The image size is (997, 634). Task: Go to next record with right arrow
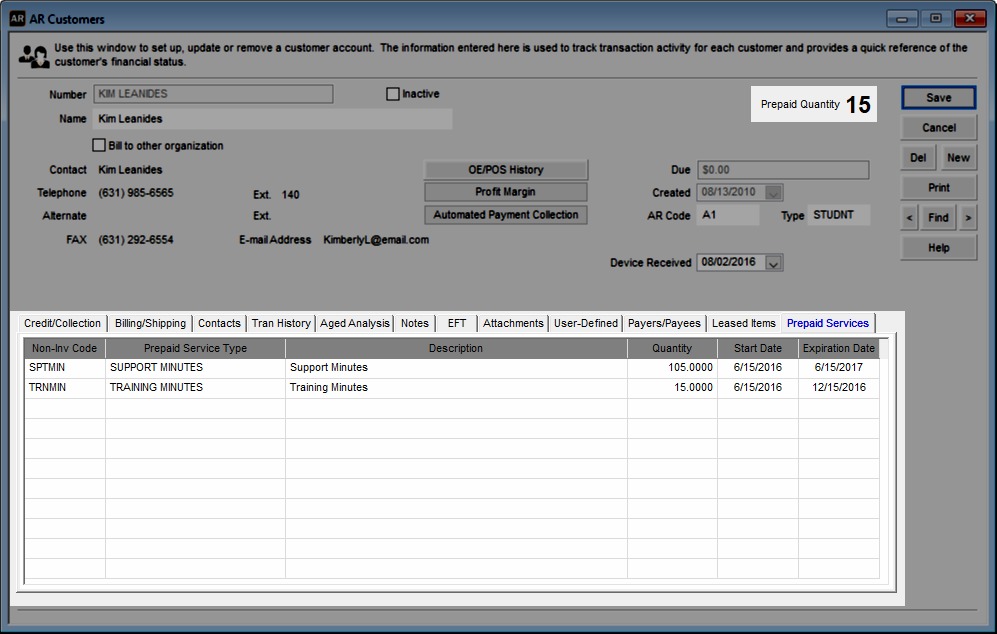(x=968, y=217)
